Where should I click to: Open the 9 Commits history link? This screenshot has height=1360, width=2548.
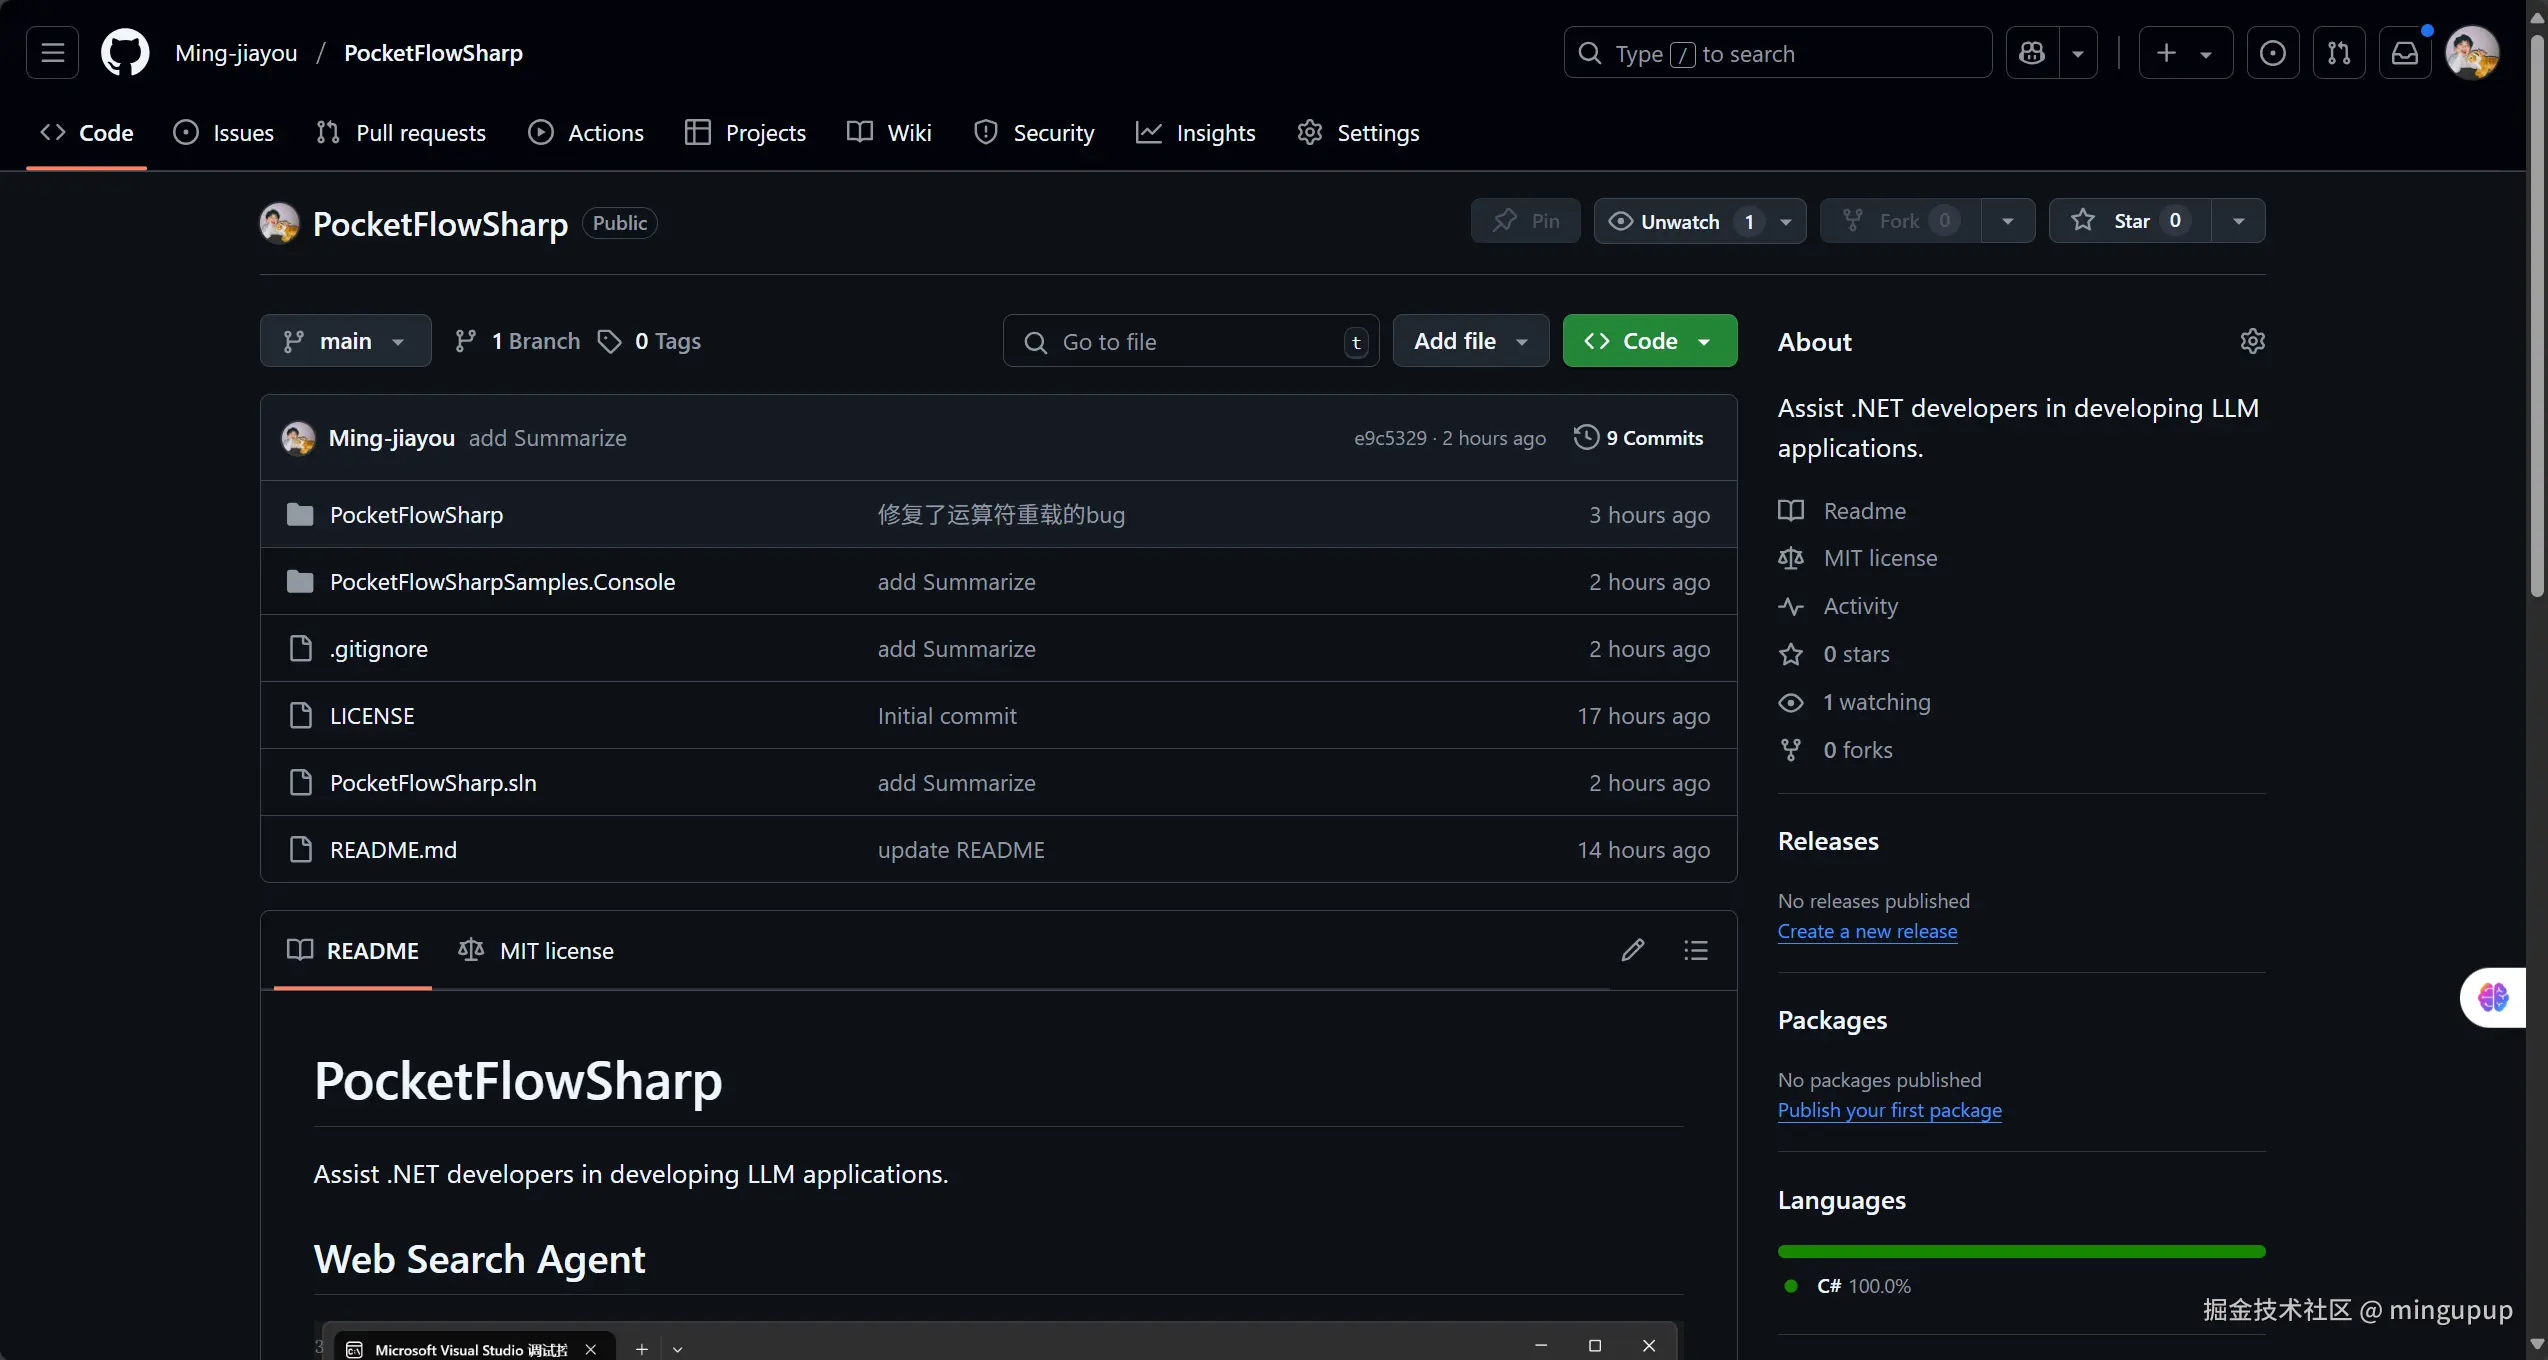point(1639,438)
